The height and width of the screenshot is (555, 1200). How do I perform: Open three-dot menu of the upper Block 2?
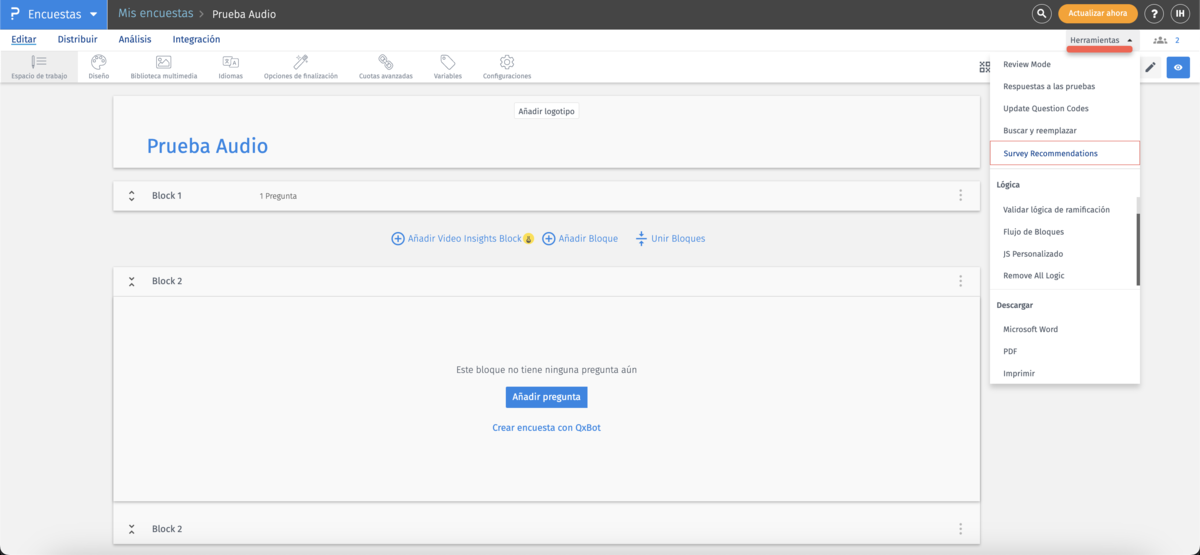click(960, 281)
